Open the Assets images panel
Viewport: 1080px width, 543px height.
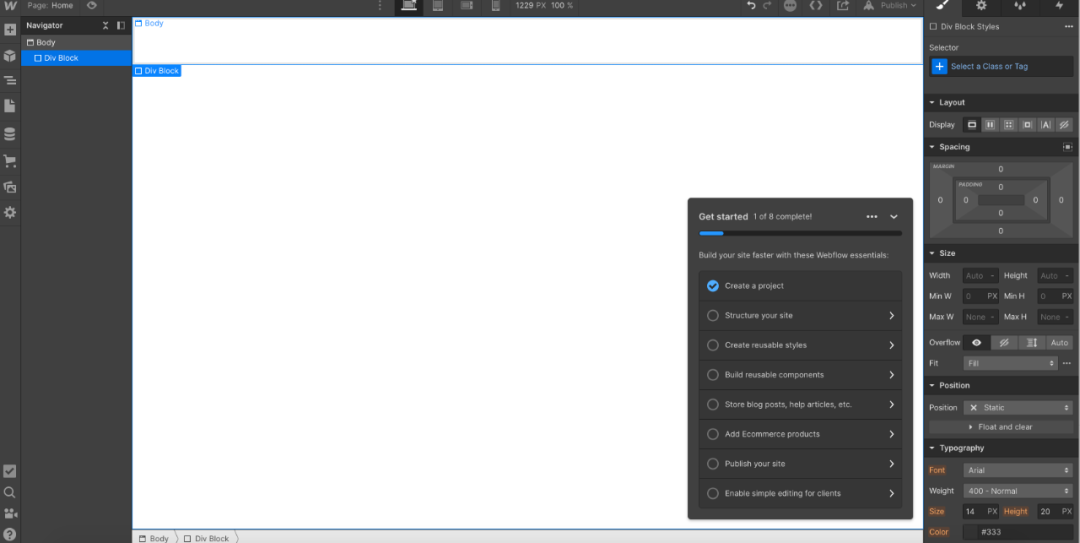[x=10, y=187]
